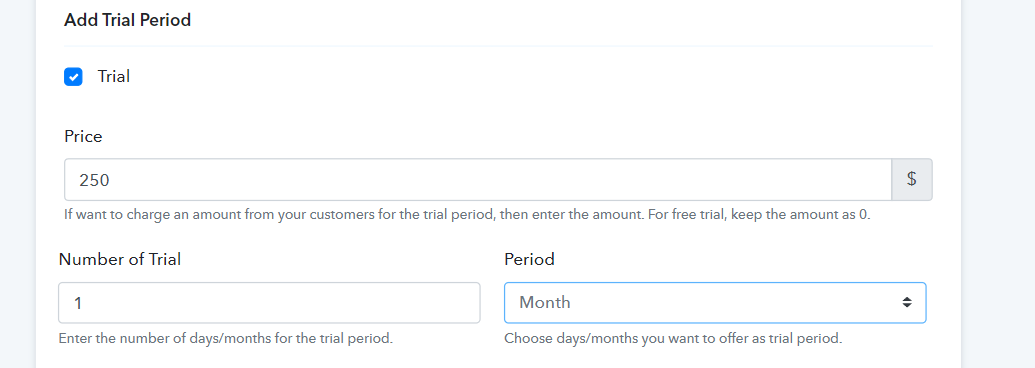Image resolution: width=1035 pixels, height=368 pixels.
Task: Click the divider line below Add Trial Period
Action: [498, 46]
